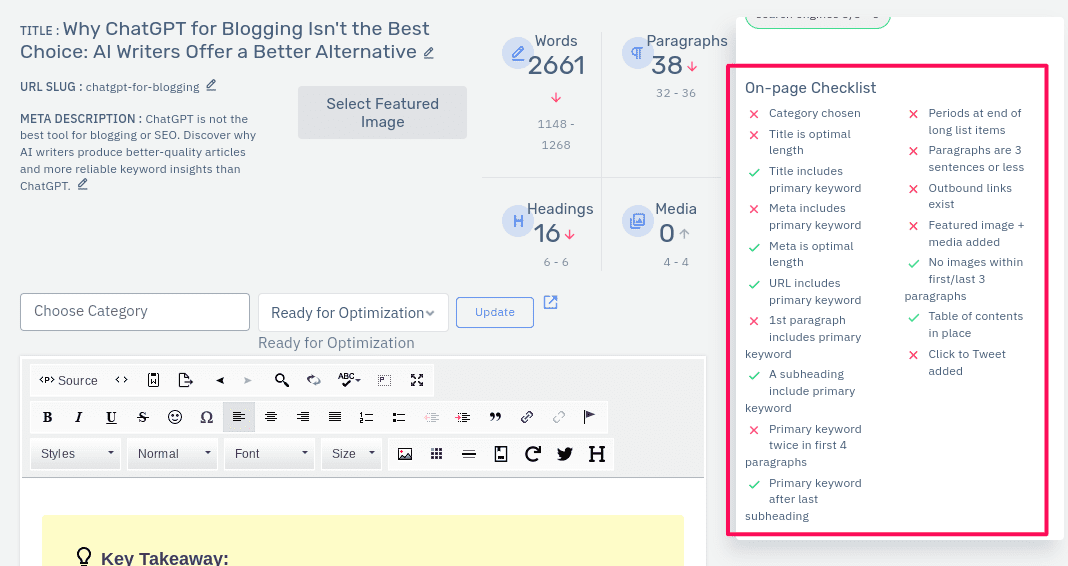Click the Headings H circle icon
The width and height of the screenshot is (1068, 566).
coord(518,221)
